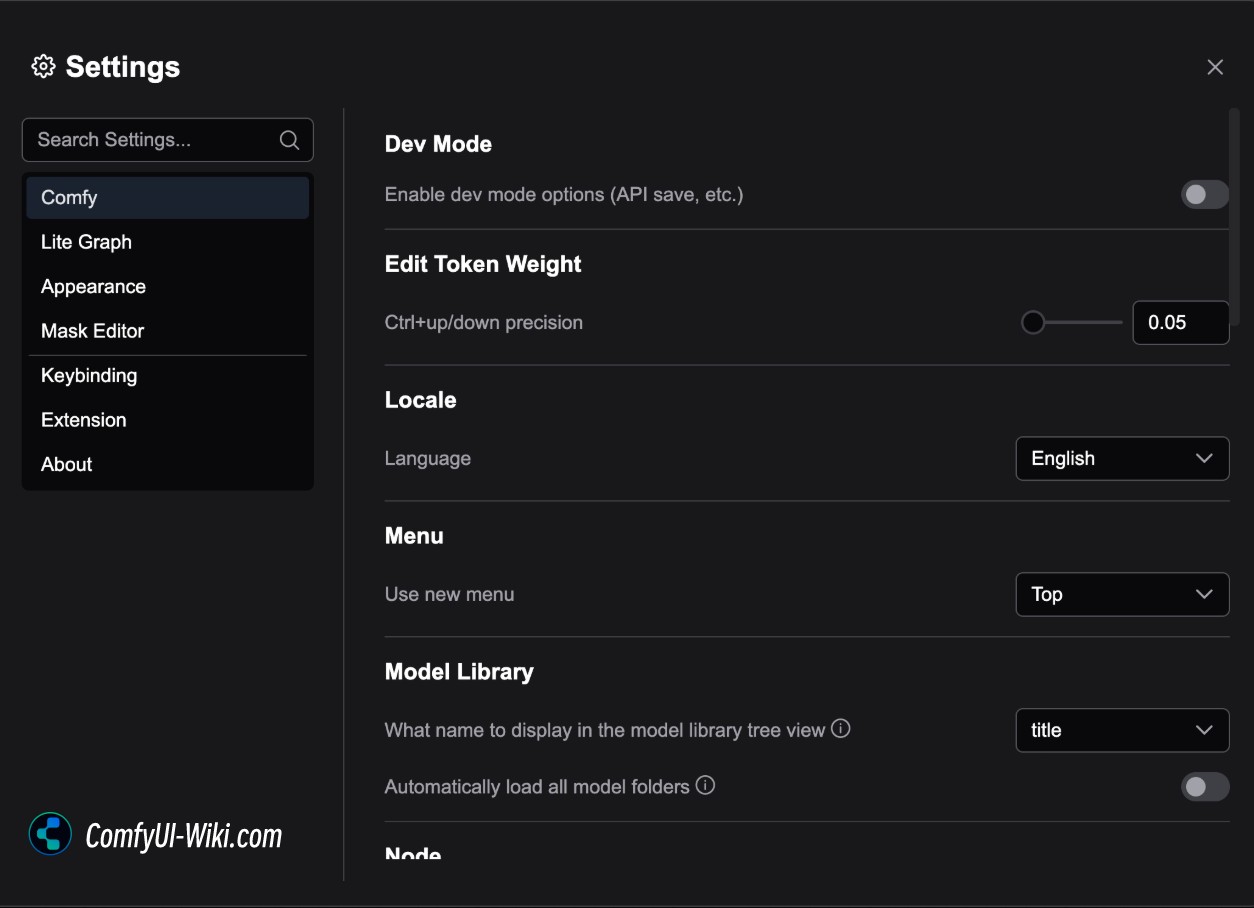Toggle Automatically load all model folders

(x=1205, y=787)
